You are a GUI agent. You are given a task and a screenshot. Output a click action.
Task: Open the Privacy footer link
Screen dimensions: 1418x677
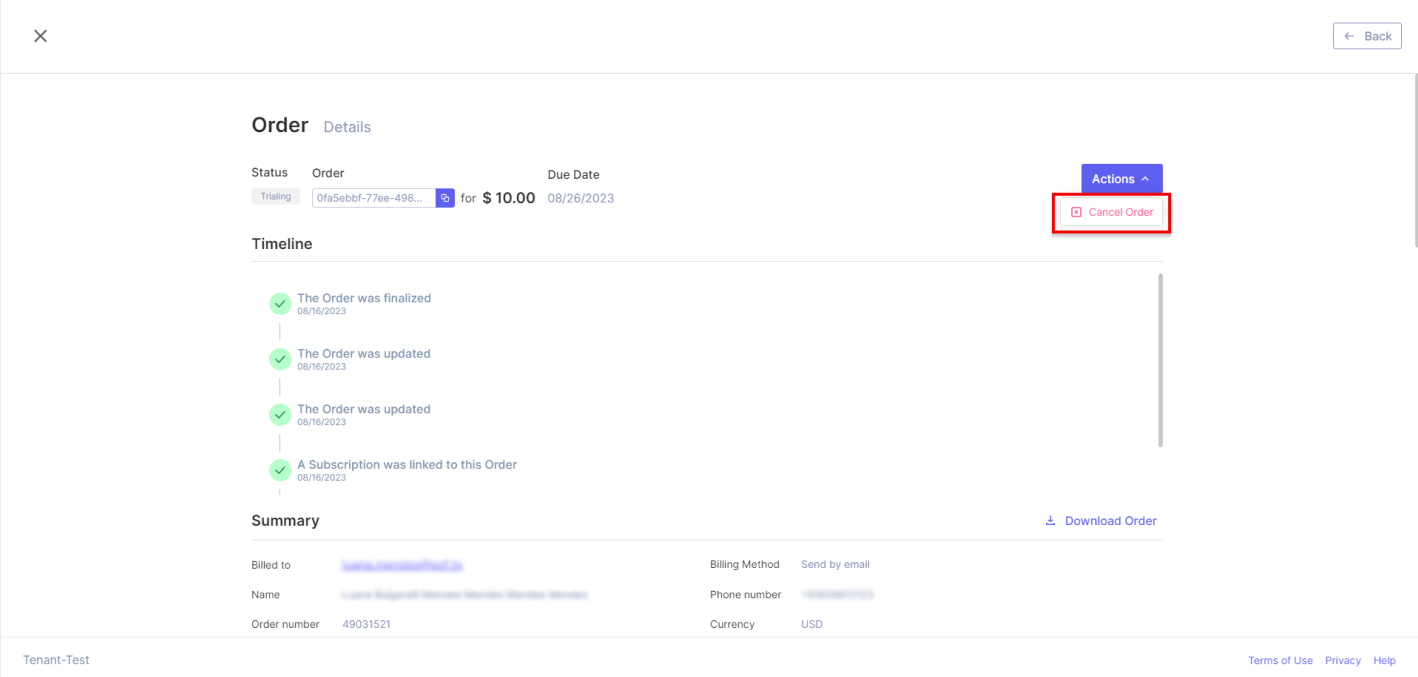coord(1343,660)
